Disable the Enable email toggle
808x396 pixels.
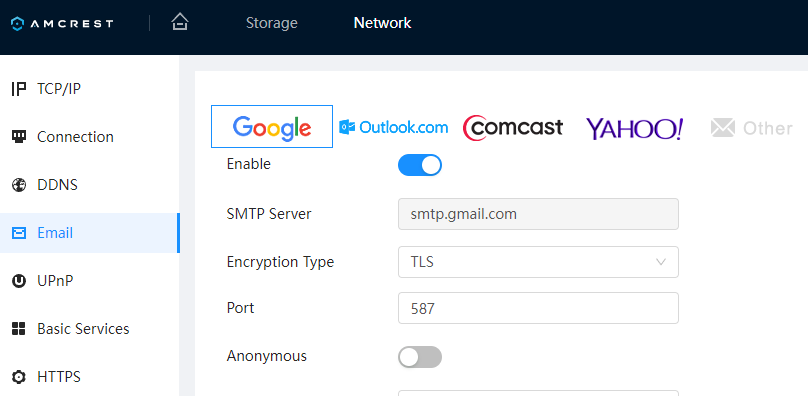[419, 165]
